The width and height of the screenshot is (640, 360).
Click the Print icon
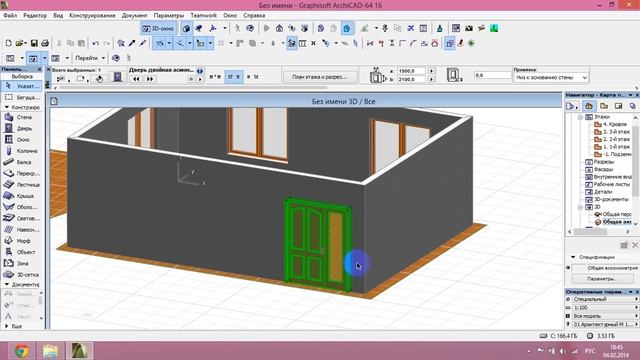pyautogui.click(x=45, y=43)
